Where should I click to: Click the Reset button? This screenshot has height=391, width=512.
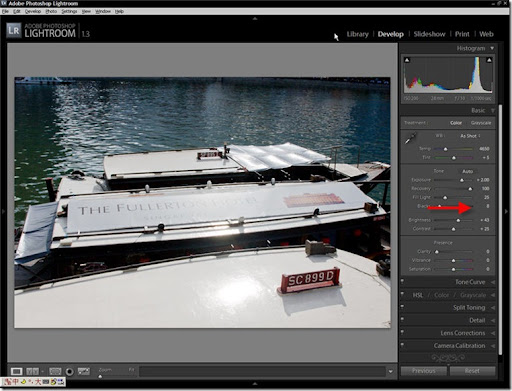tap(472, 371)
